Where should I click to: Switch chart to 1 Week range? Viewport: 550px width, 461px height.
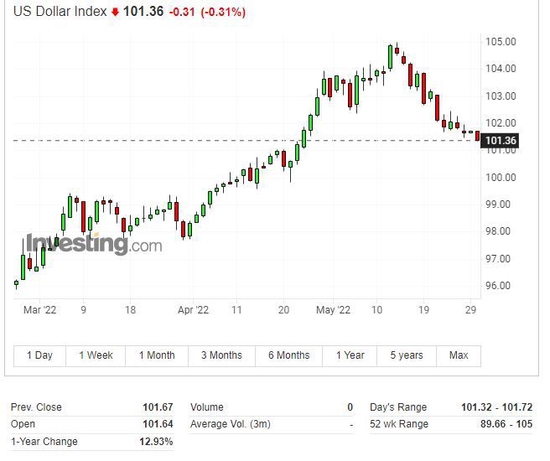95,355
